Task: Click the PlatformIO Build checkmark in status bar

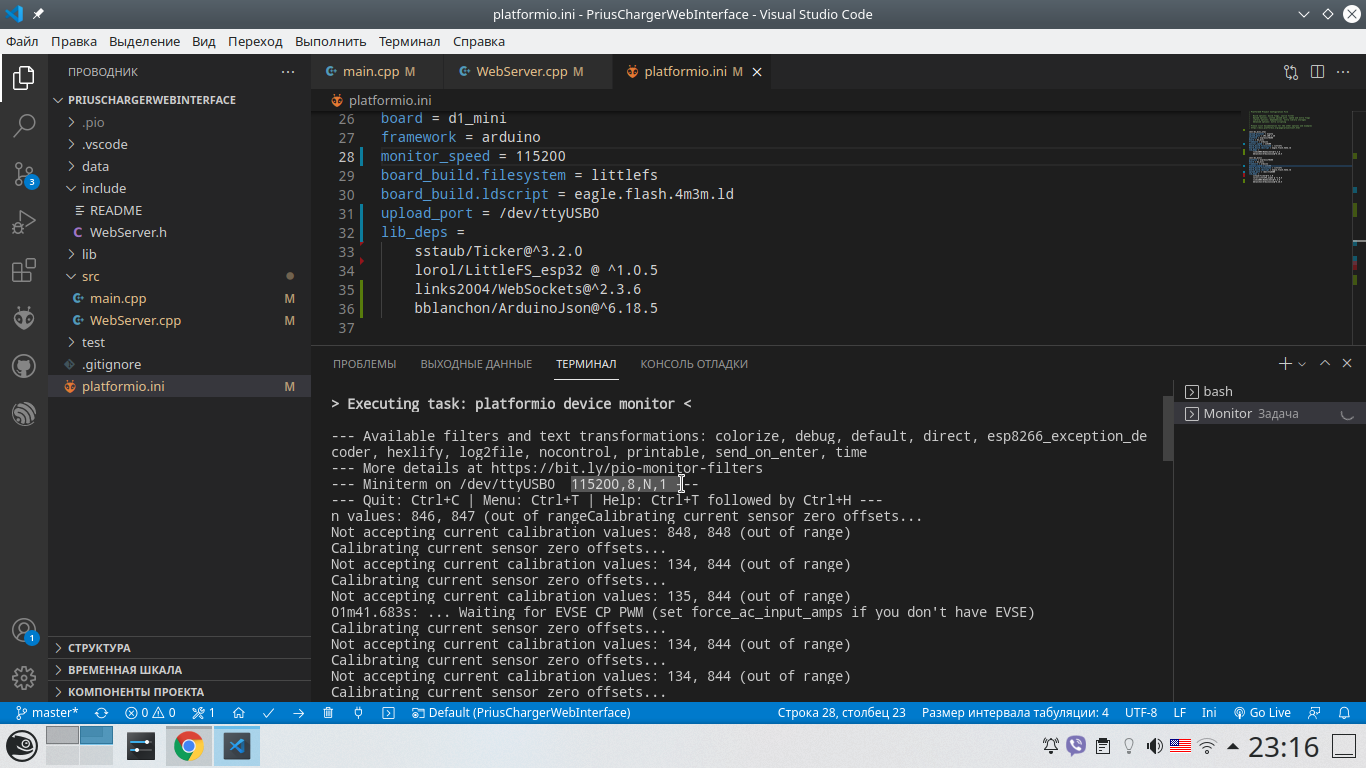Action: (268, 713)
